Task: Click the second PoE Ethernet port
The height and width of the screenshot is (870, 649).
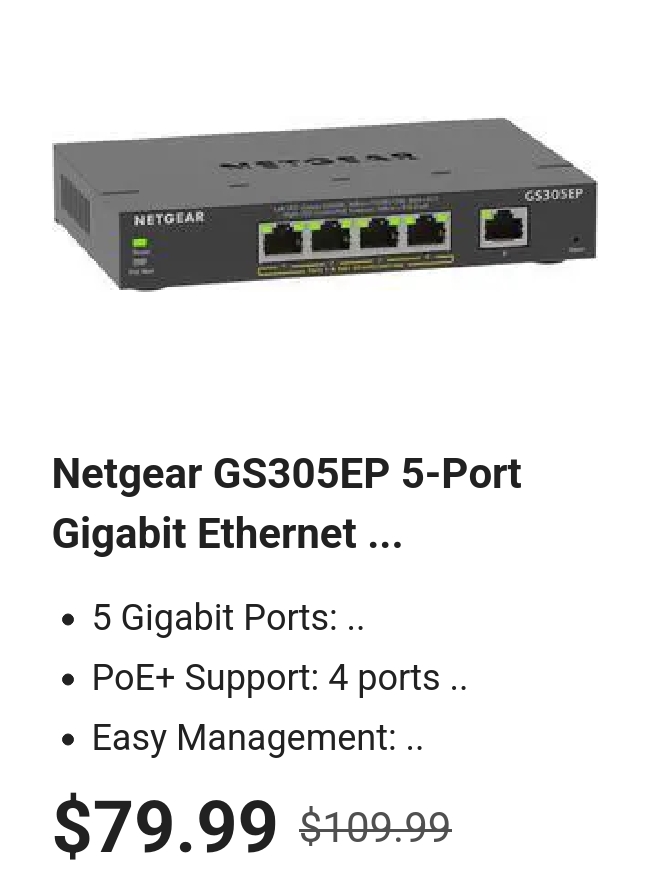Action: [331, 237]
